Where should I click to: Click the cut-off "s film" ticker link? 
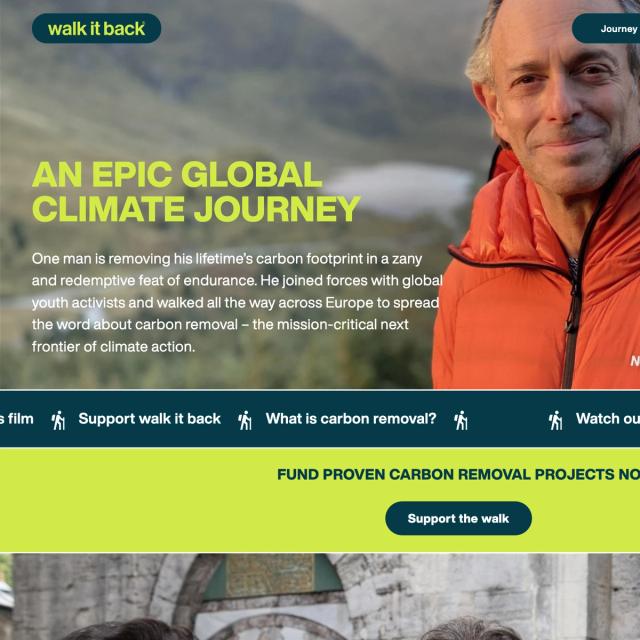(x=17, y=418)
